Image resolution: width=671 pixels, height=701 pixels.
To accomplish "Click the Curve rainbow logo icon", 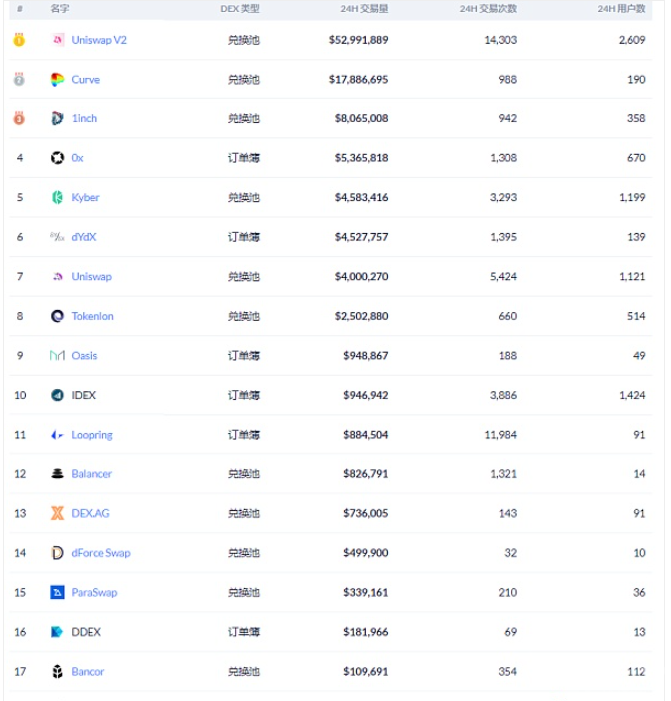I will [57, 80].
